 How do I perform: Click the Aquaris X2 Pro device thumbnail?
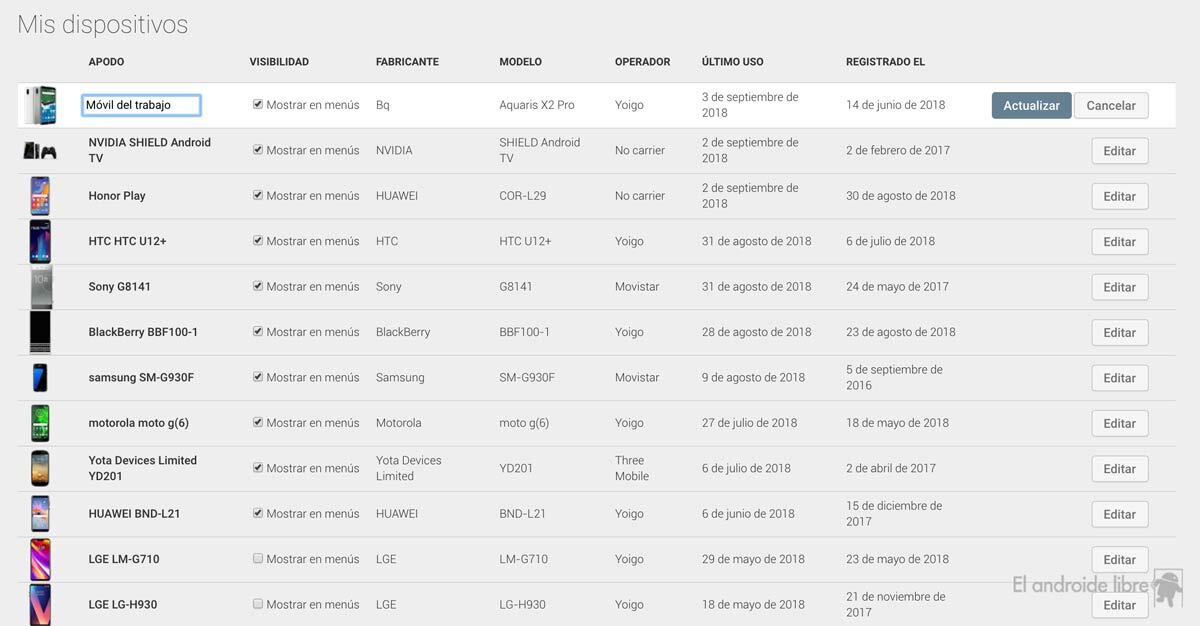pos(41,105)
